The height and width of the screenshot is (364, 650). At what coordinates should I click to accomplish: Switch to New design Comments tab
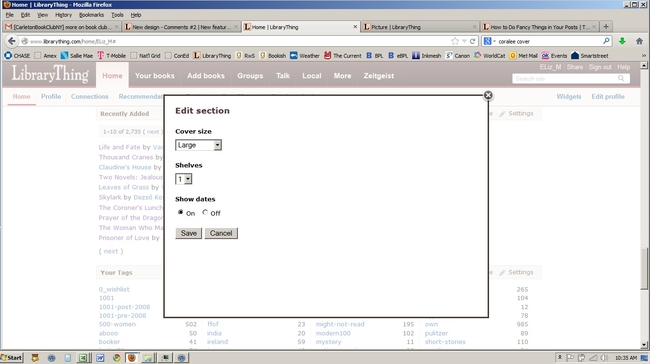[x=181, y=27]
